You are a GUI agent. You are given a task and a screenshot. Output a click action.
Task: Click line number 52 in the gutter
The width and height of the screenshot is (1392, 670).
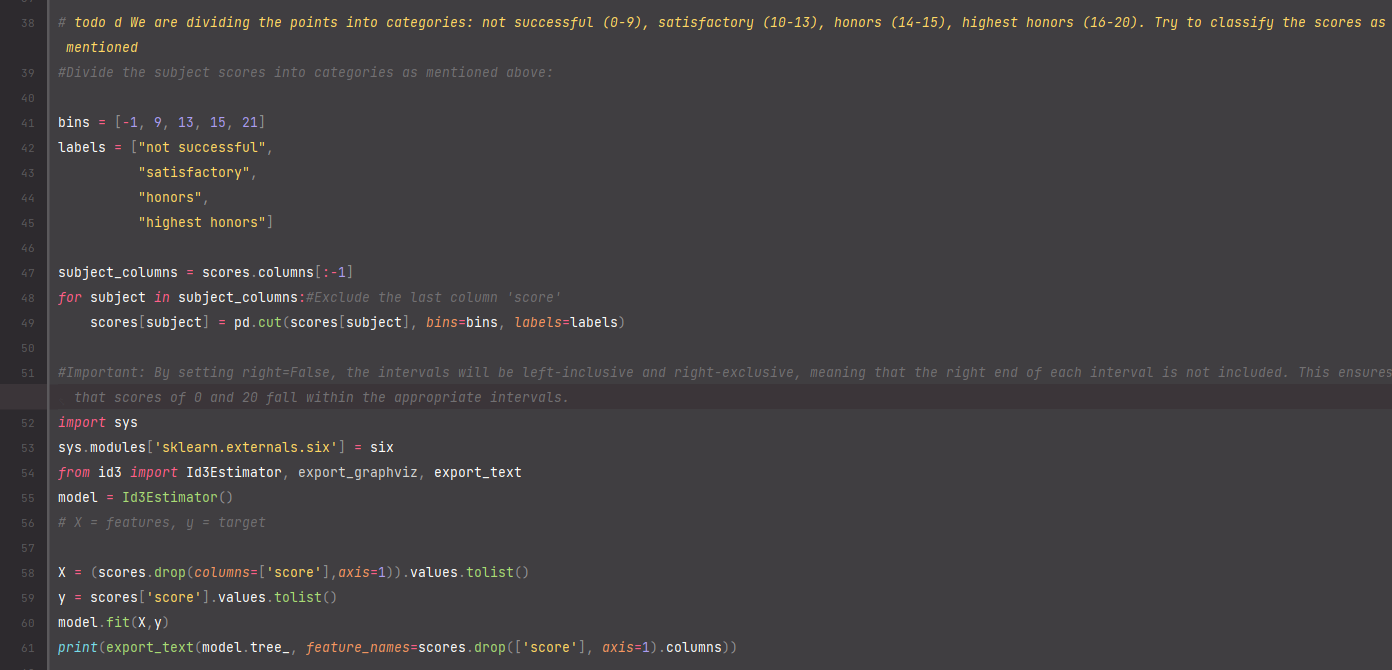point(27,422)
